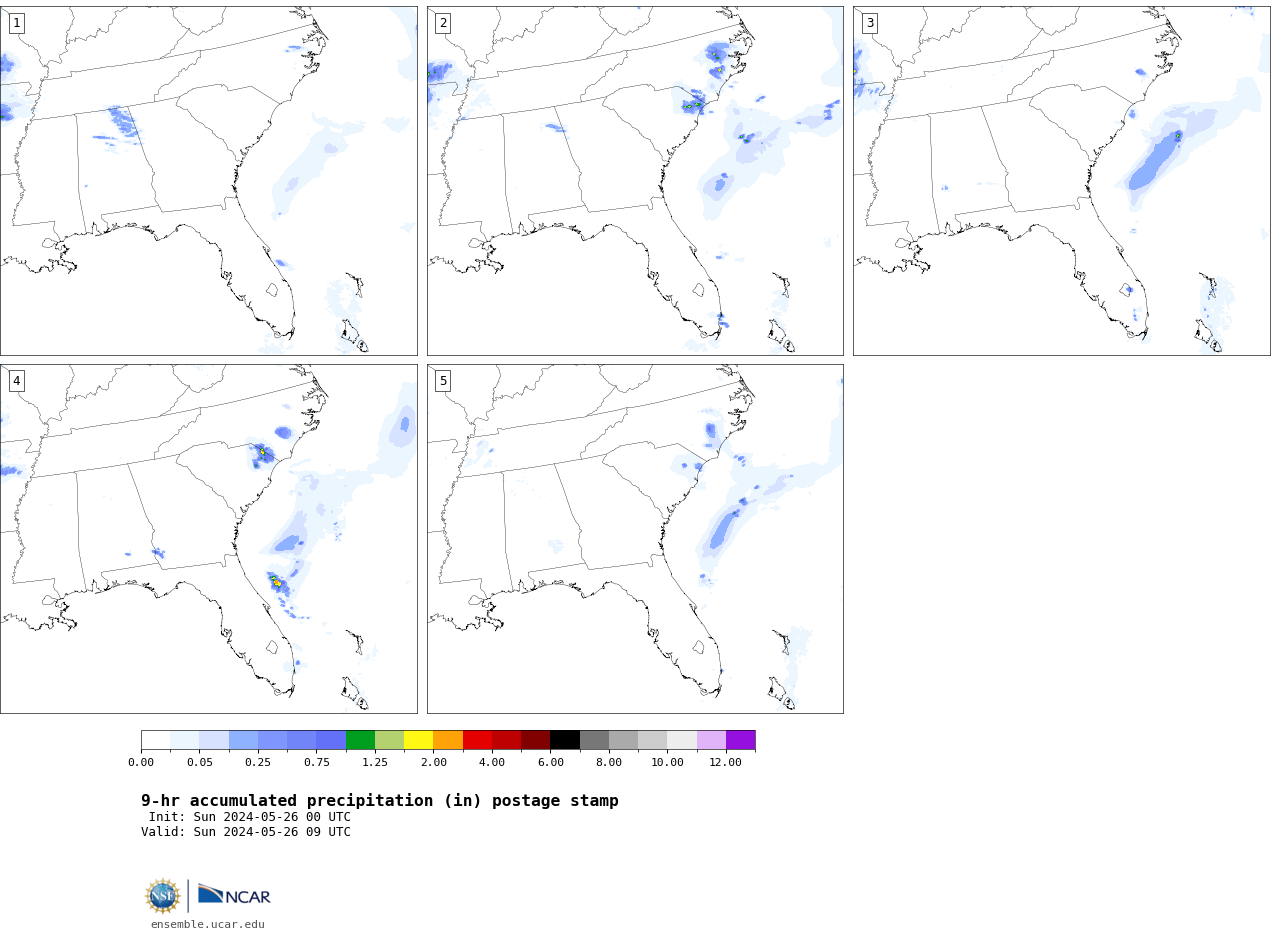Select the dark green colorbar swatch
This screenshot has width=1280, height=936.
(x=360, y=740)
